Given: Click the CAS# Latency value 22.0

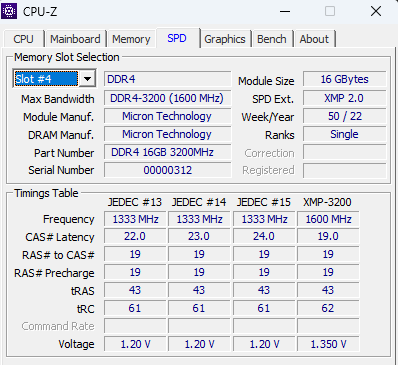Looking at the screenshot, I should pyautogui.click(x=135, y=236).
